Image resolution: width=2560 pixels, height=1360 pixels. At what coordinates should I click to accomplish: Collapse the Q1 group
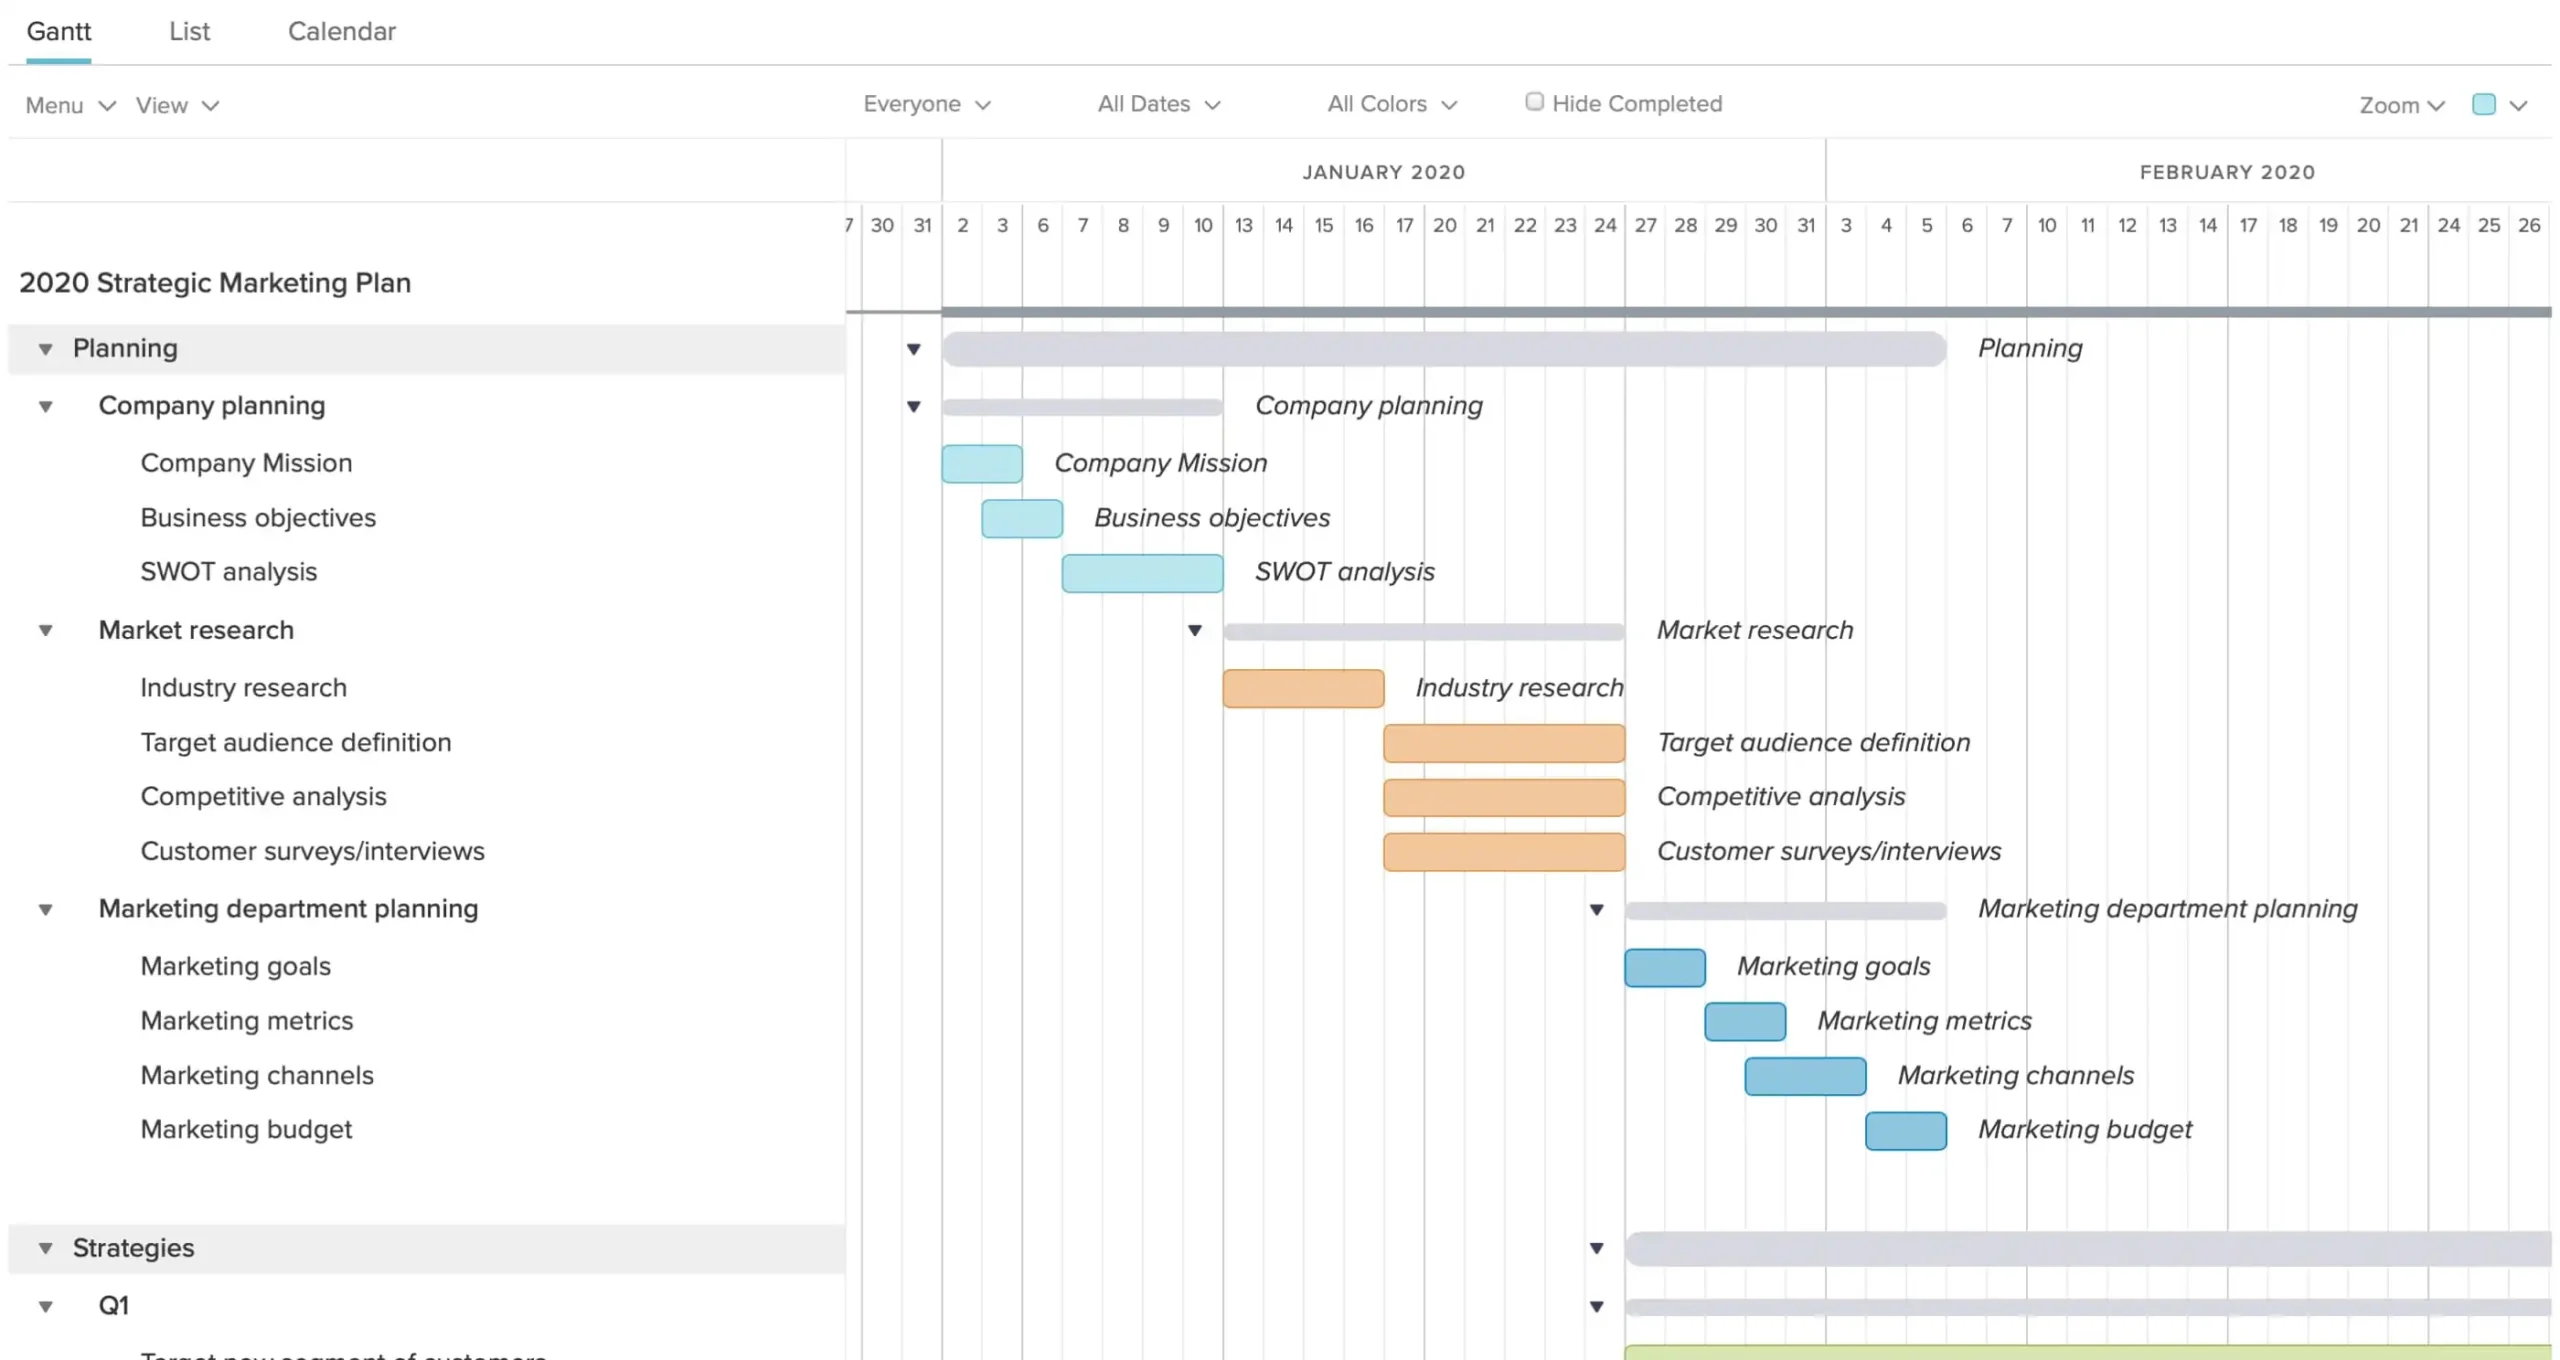click(x=45, y=1304)
